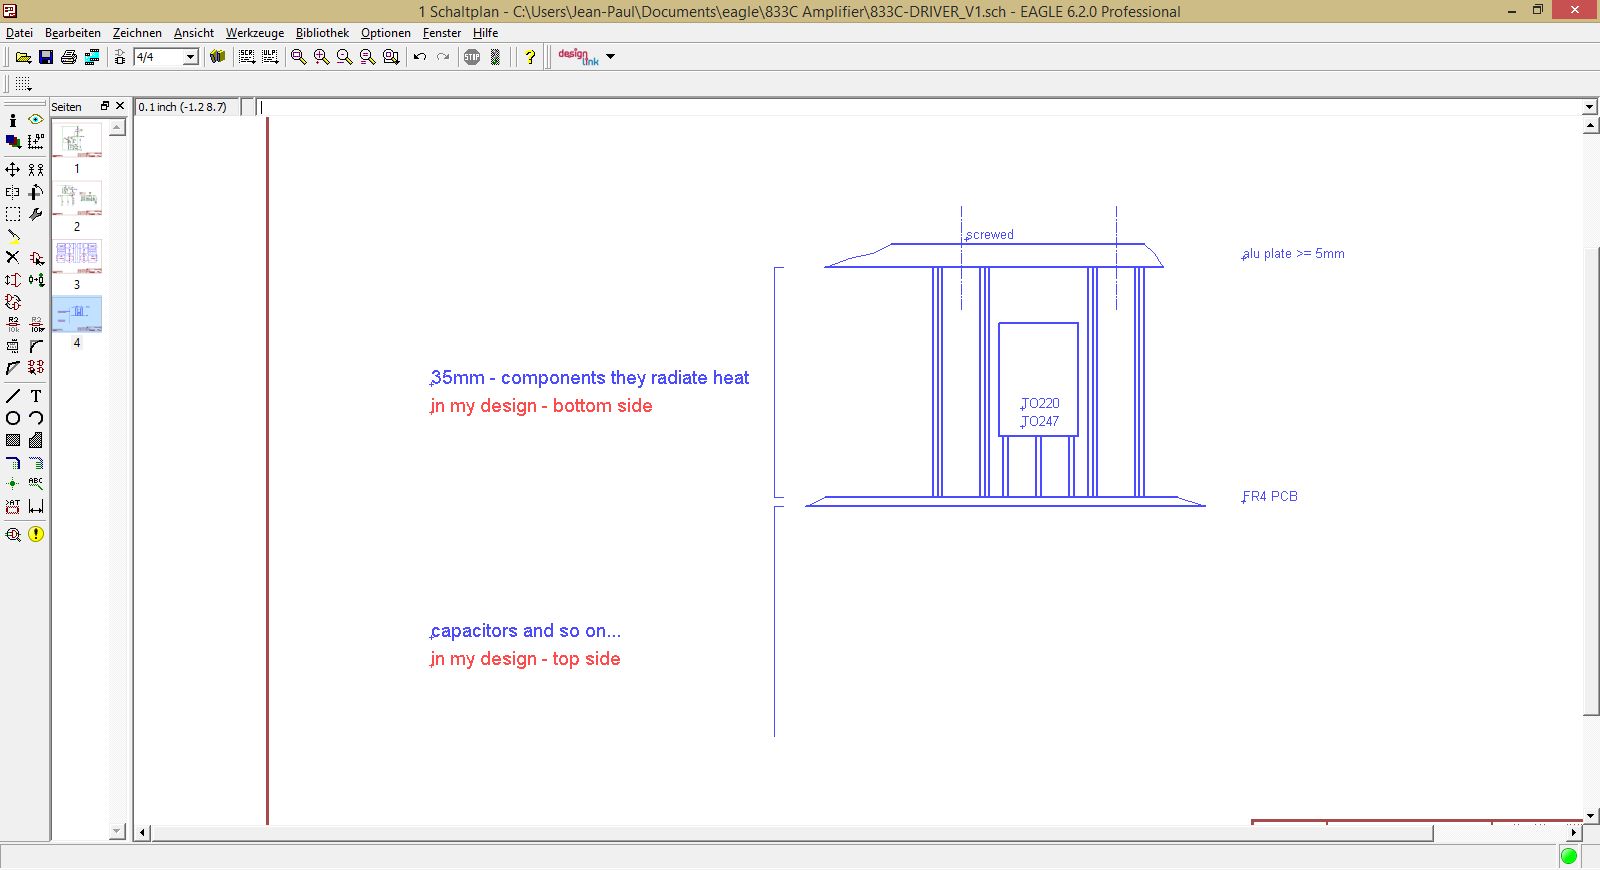Select sheet 1 thumbnail

77,140
